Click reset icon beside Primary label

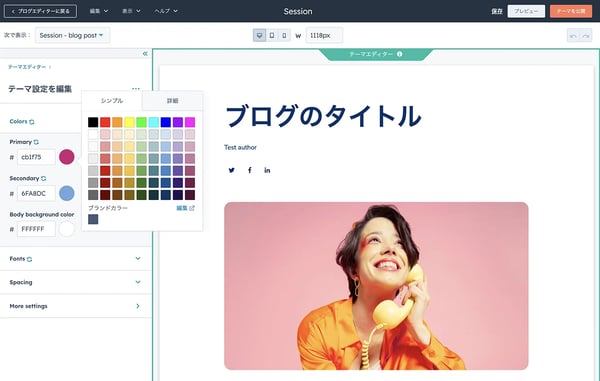(36, 142)
